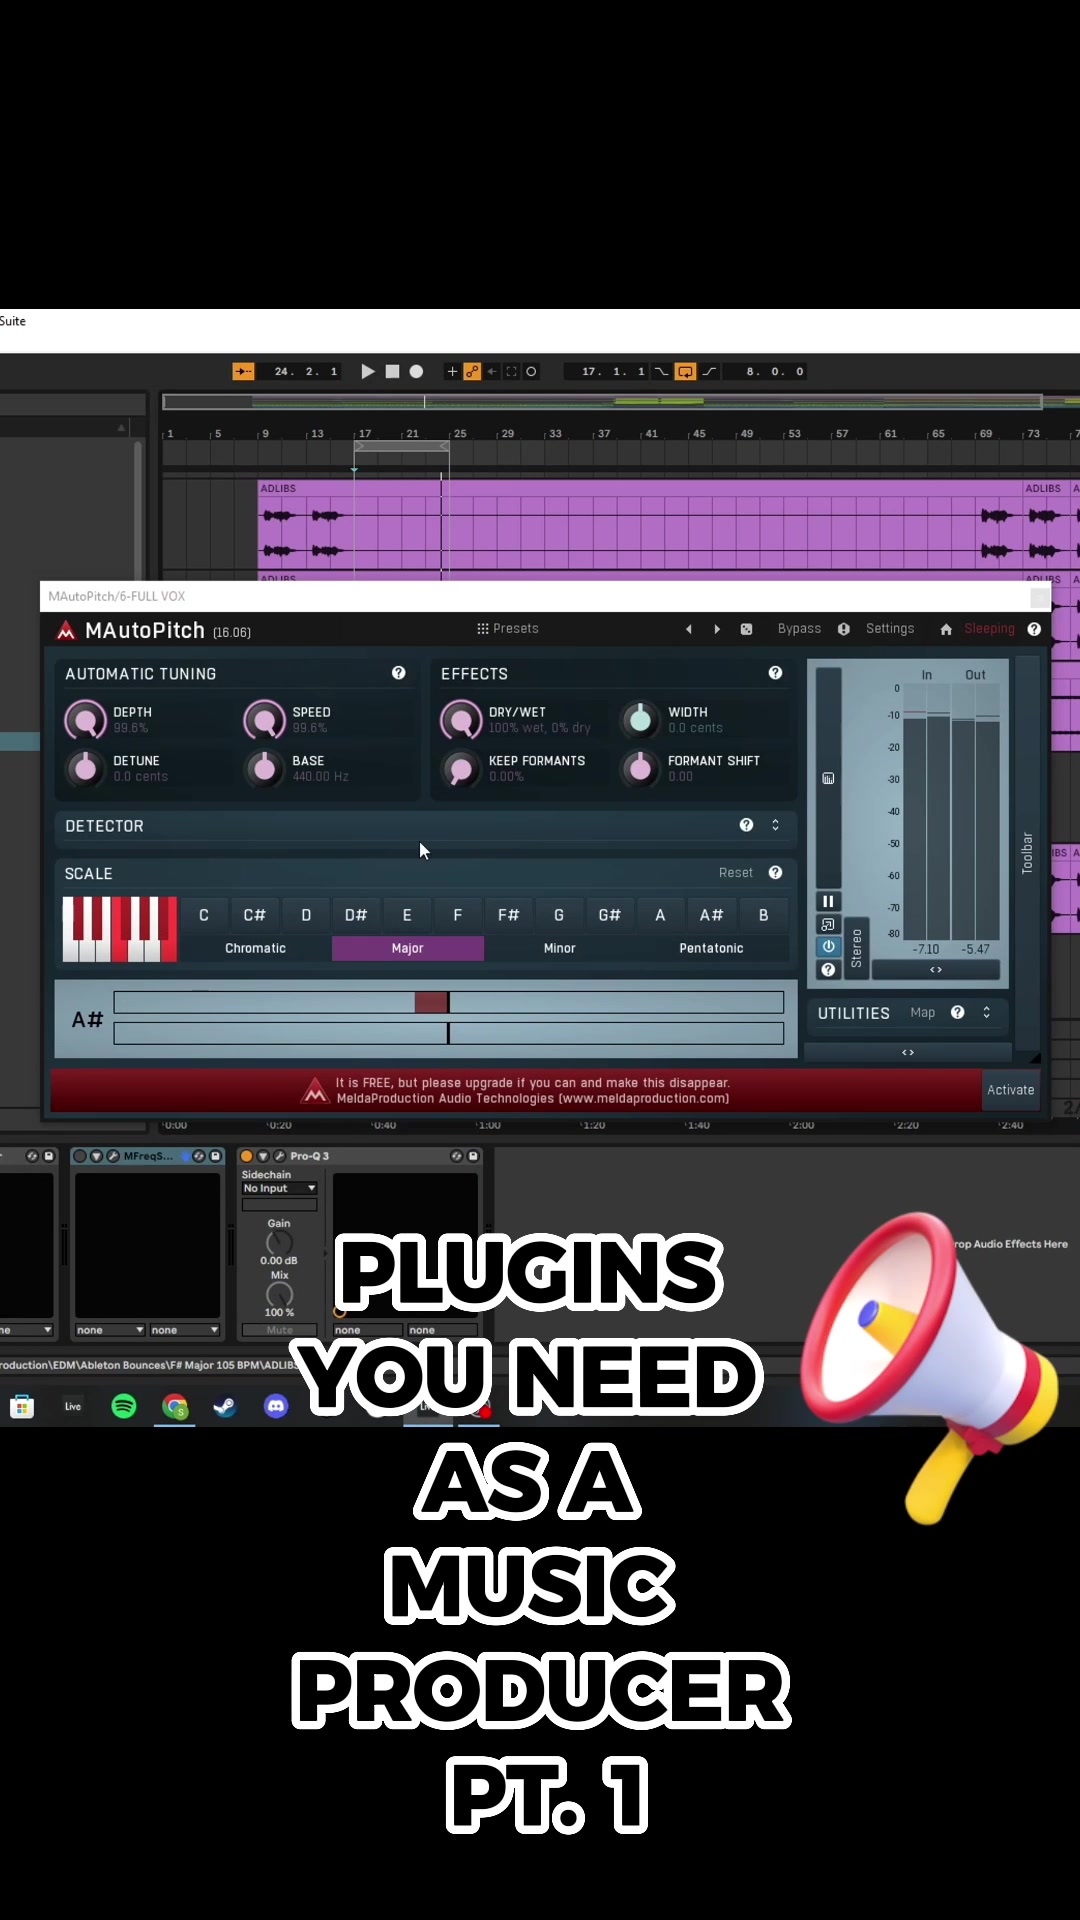Arm the arrangement record button
The image size is (1080, 1920).
416,371
